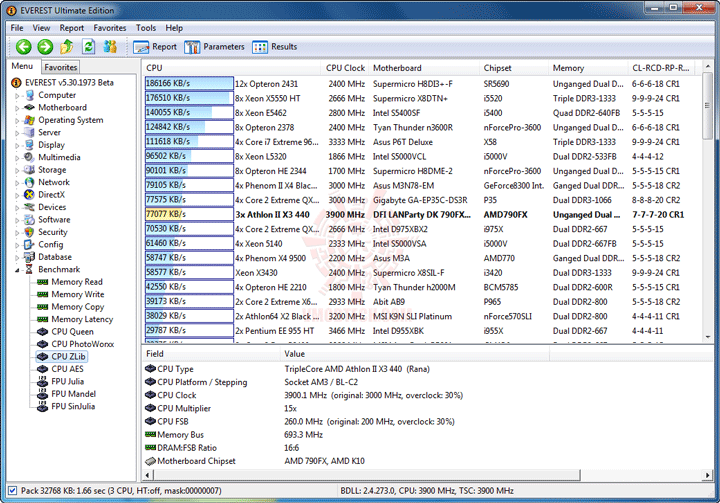Open the Report toolbar button

[155, 47]
